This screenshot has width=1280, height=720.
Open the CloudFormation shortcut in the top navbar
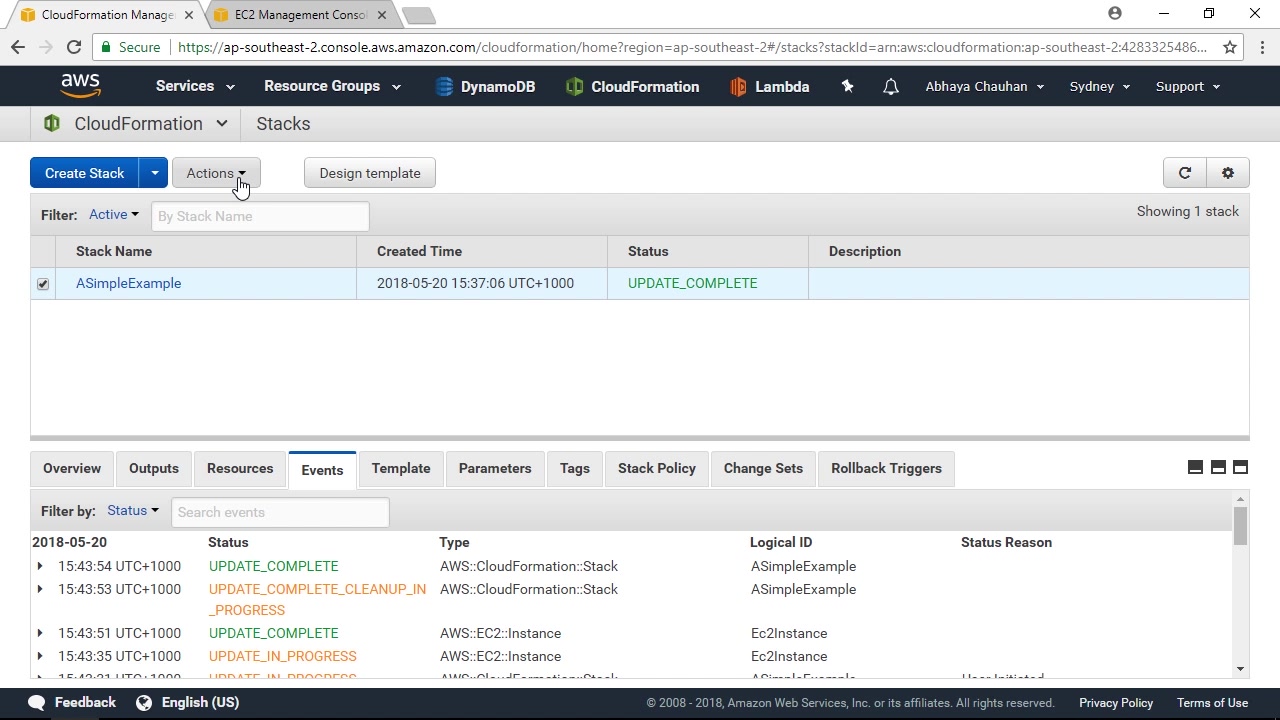632,87
